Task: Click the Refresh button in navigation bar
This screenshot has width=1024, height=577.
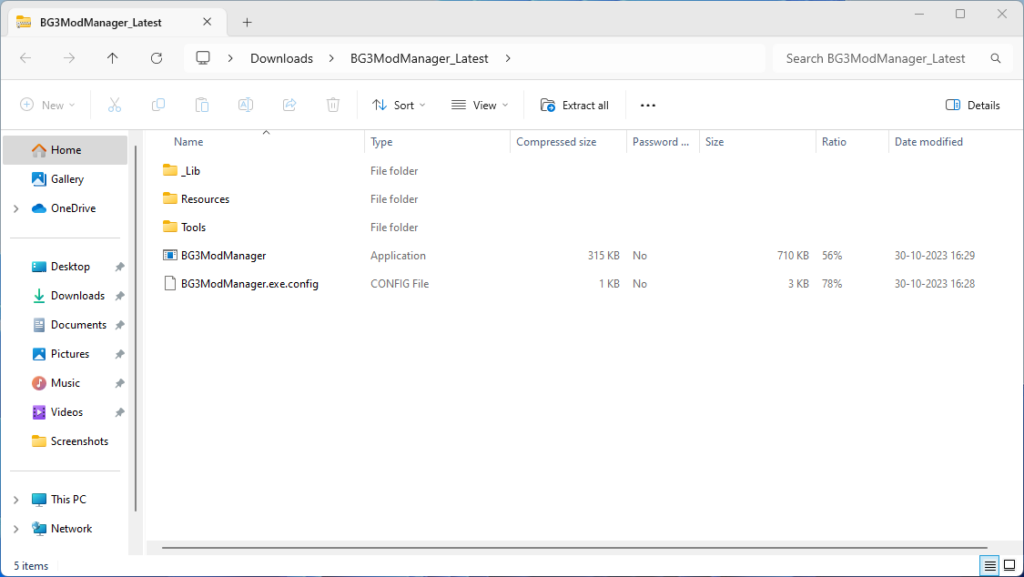Action: [156, 59]
